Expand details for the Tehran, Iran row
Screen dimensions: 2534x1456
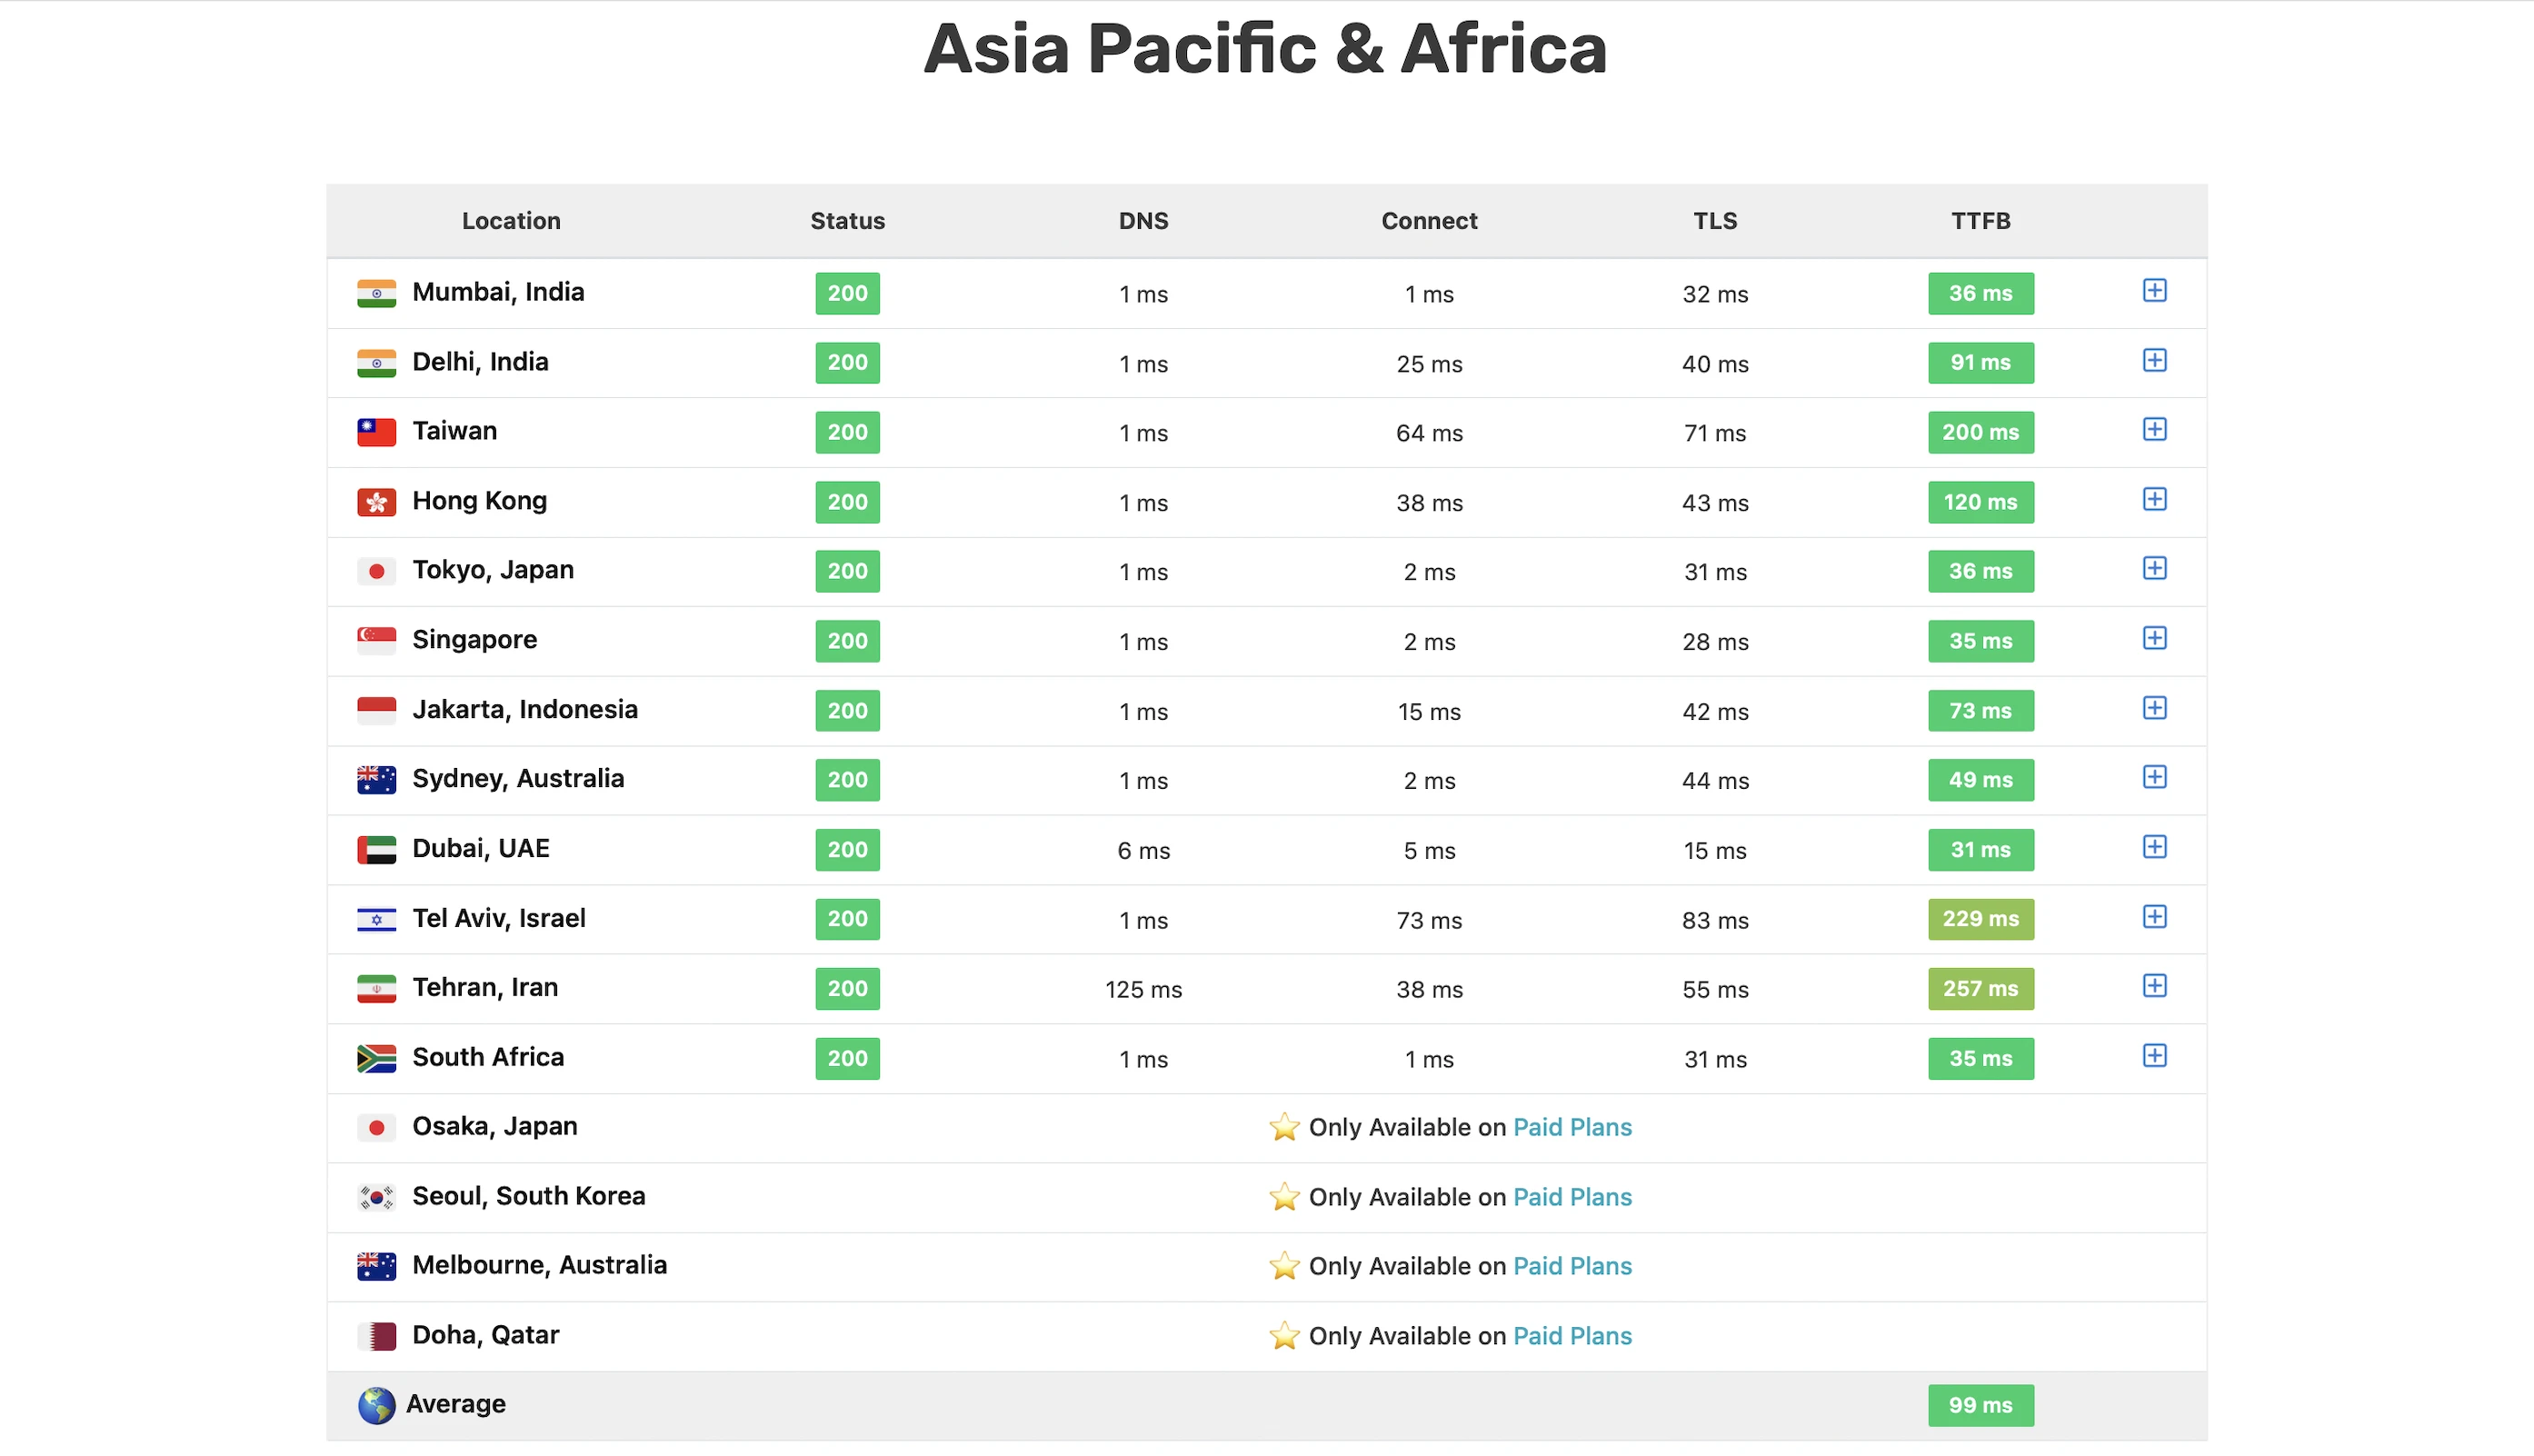pyautogui.click(x=2154, y=987)
